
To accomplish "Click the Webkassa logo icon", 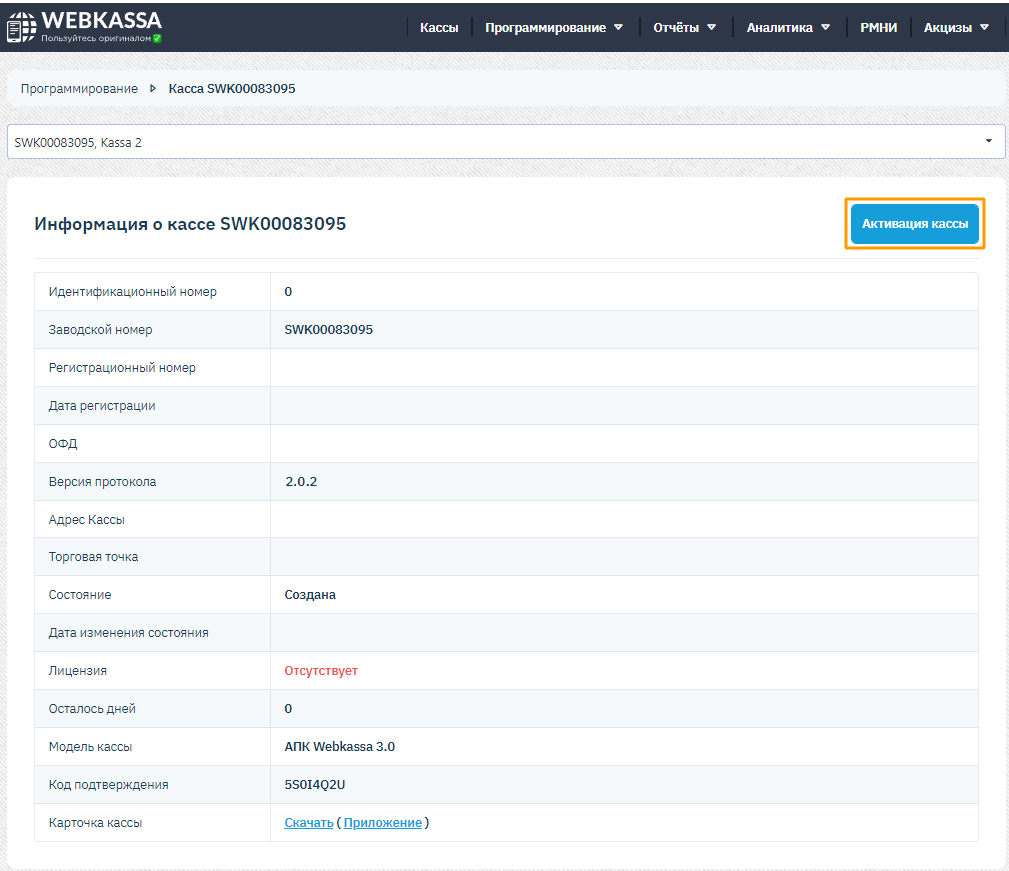I will [x=21, y=27].
